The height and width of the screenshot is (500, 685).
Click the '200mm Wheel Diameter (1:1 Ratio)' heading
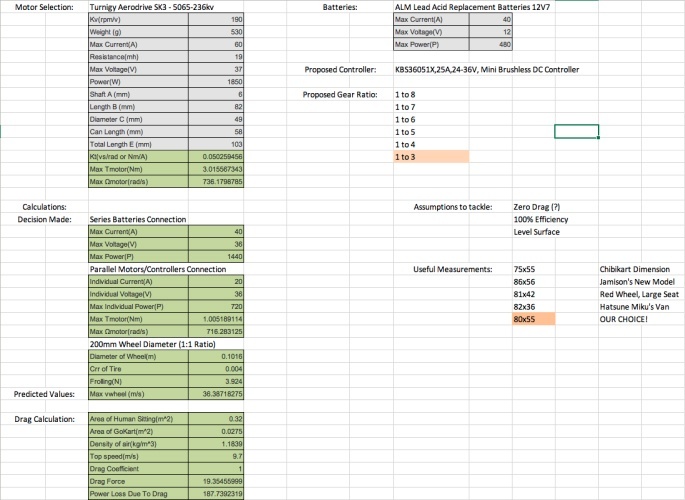pos(152,344)
